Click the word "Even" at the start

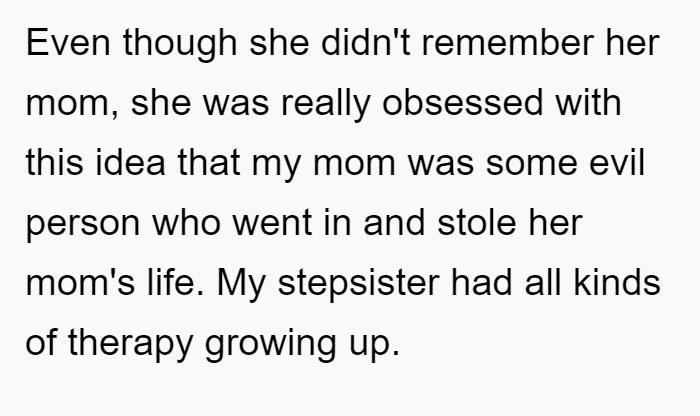[68, 42]
